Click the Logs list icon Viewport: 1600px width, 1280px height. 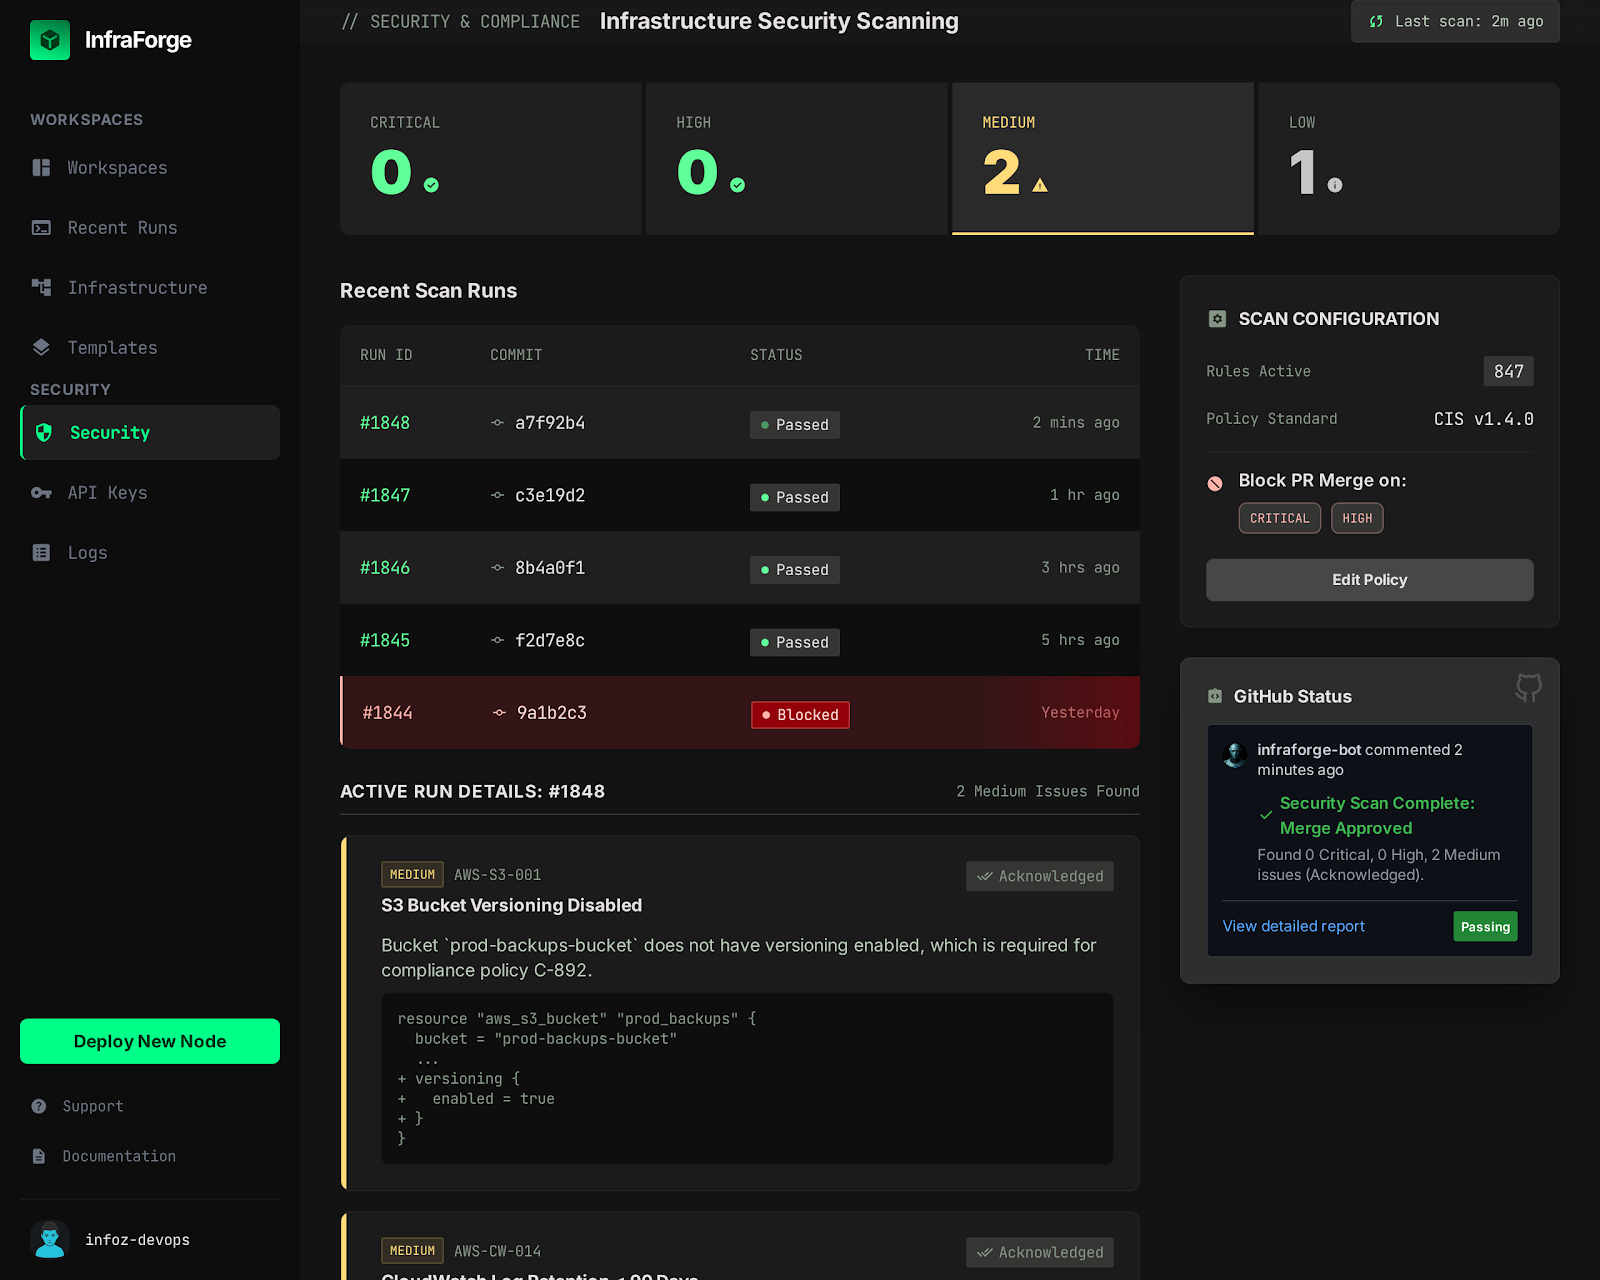click(41, 553)
